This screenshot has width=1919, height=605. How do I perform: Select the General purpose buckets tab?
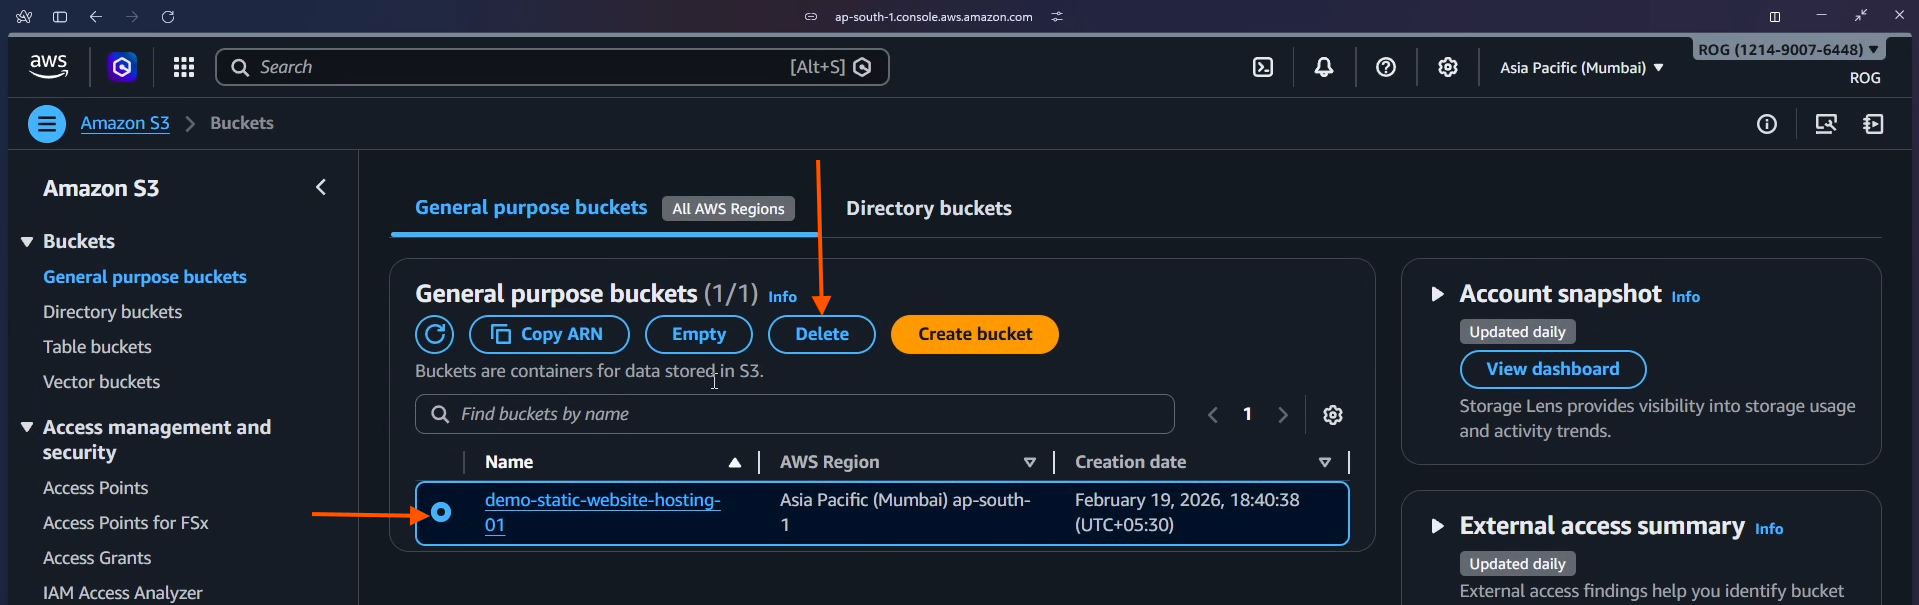pyautogui.click(x=531, y=208)
